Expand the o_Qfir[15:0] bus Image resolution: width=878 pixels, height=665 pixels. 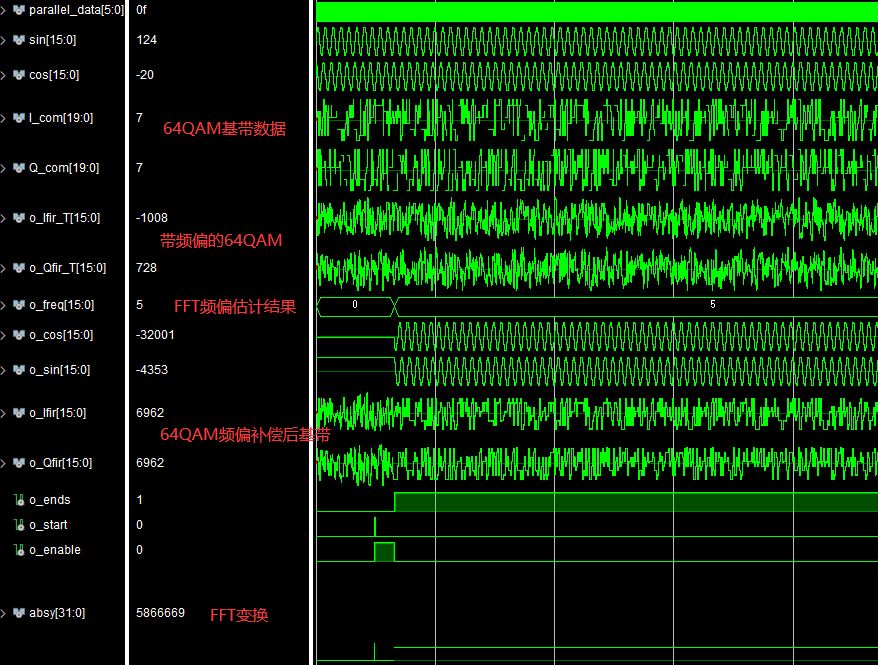pyautogui.click(x=3, y=463)
